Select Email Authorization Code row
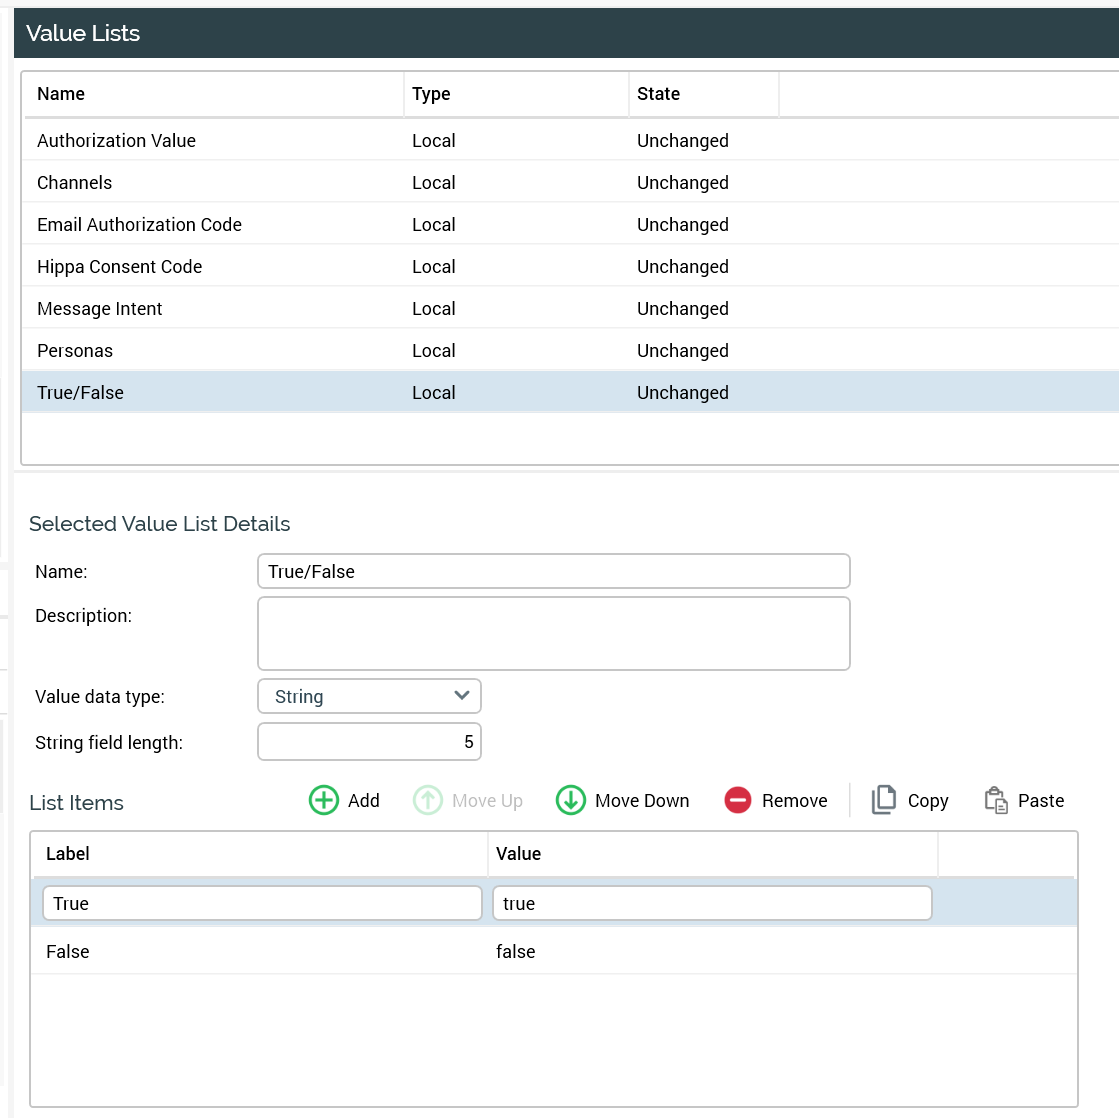The height and width of the screenshot is (1118, 1119). pyautogui.click(x=139, y=225)
